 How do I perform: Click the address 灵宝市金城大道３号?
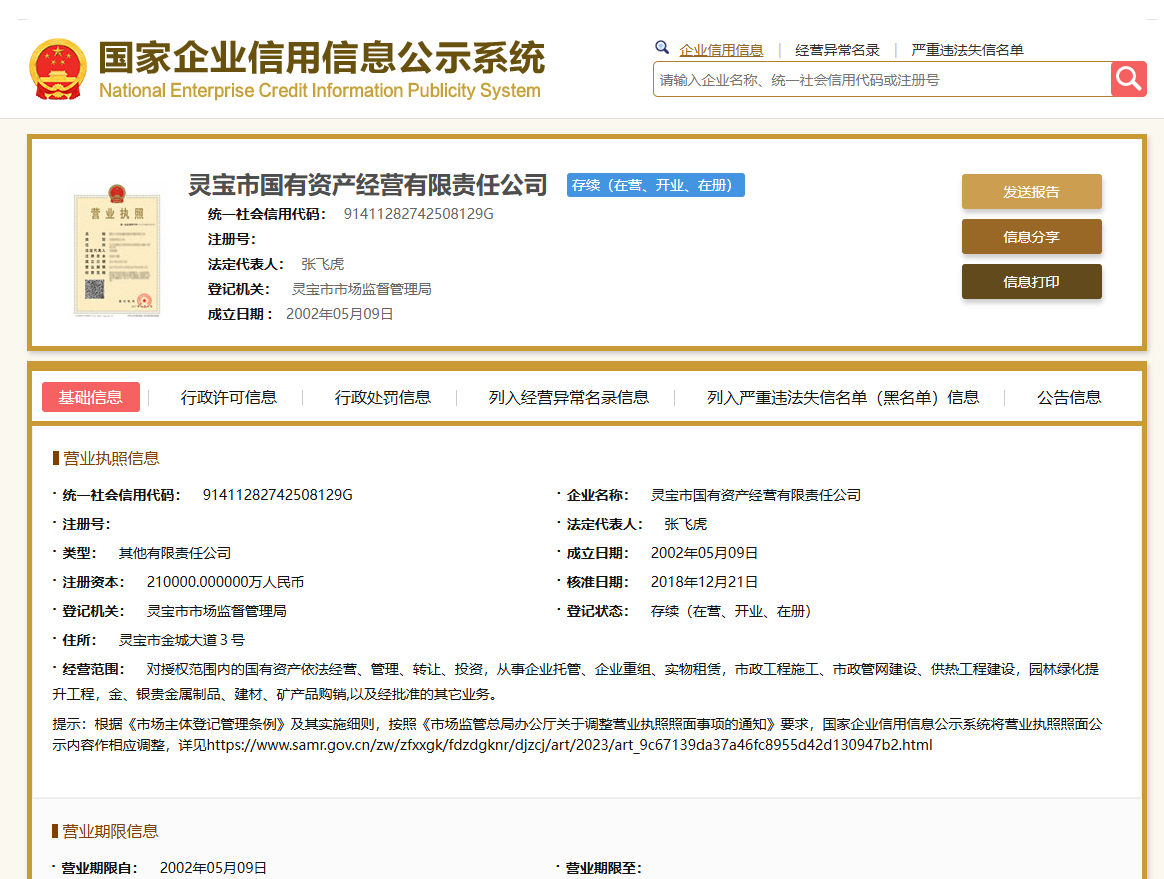coord(182,640)
